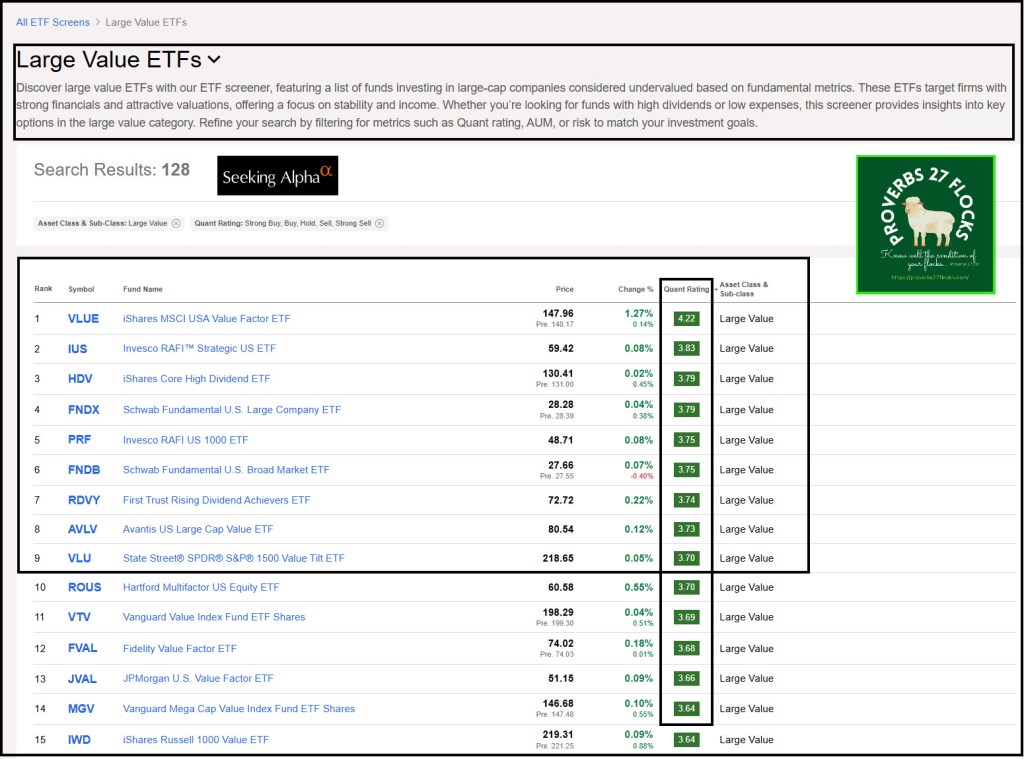Click the IWD ticker symbol
This screenshot has height=759, width=1024.
pyautogui.click(x=79, y=740)
